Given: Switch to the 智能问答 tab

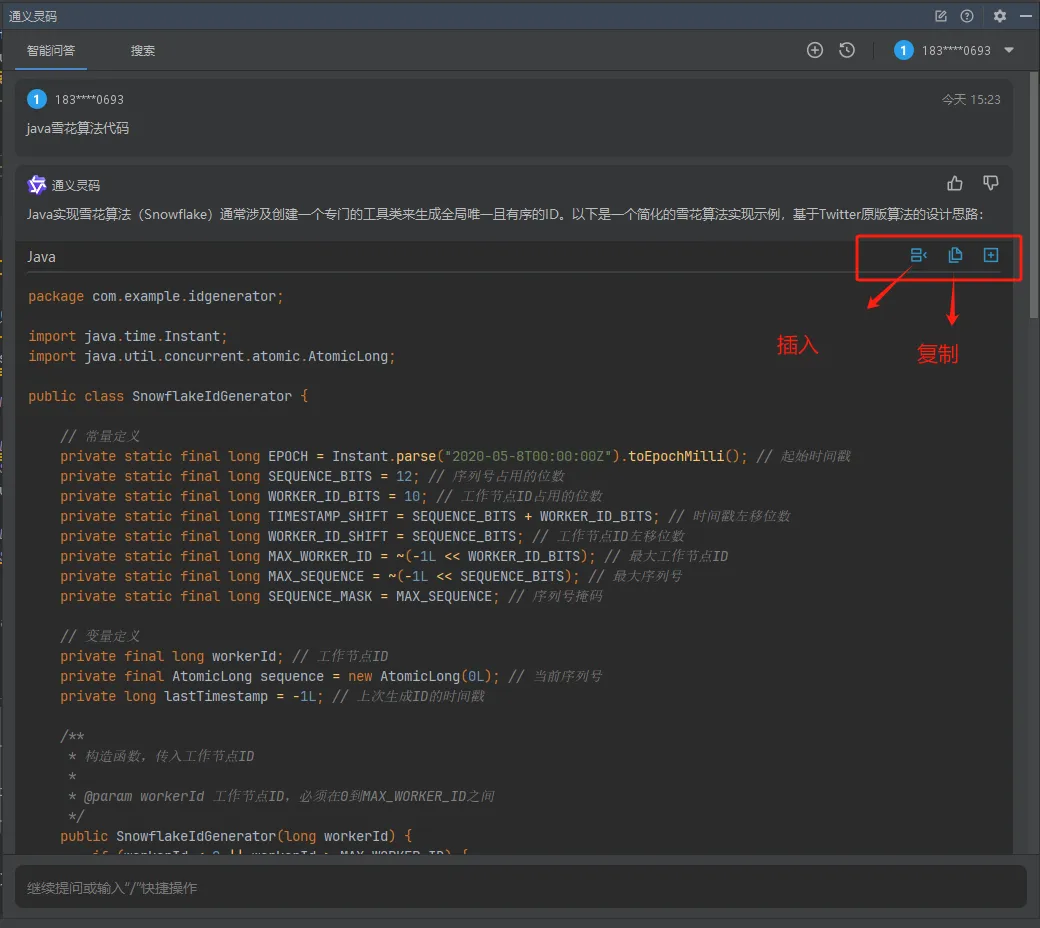Looking at the screenshot, I should pos(51,50).
